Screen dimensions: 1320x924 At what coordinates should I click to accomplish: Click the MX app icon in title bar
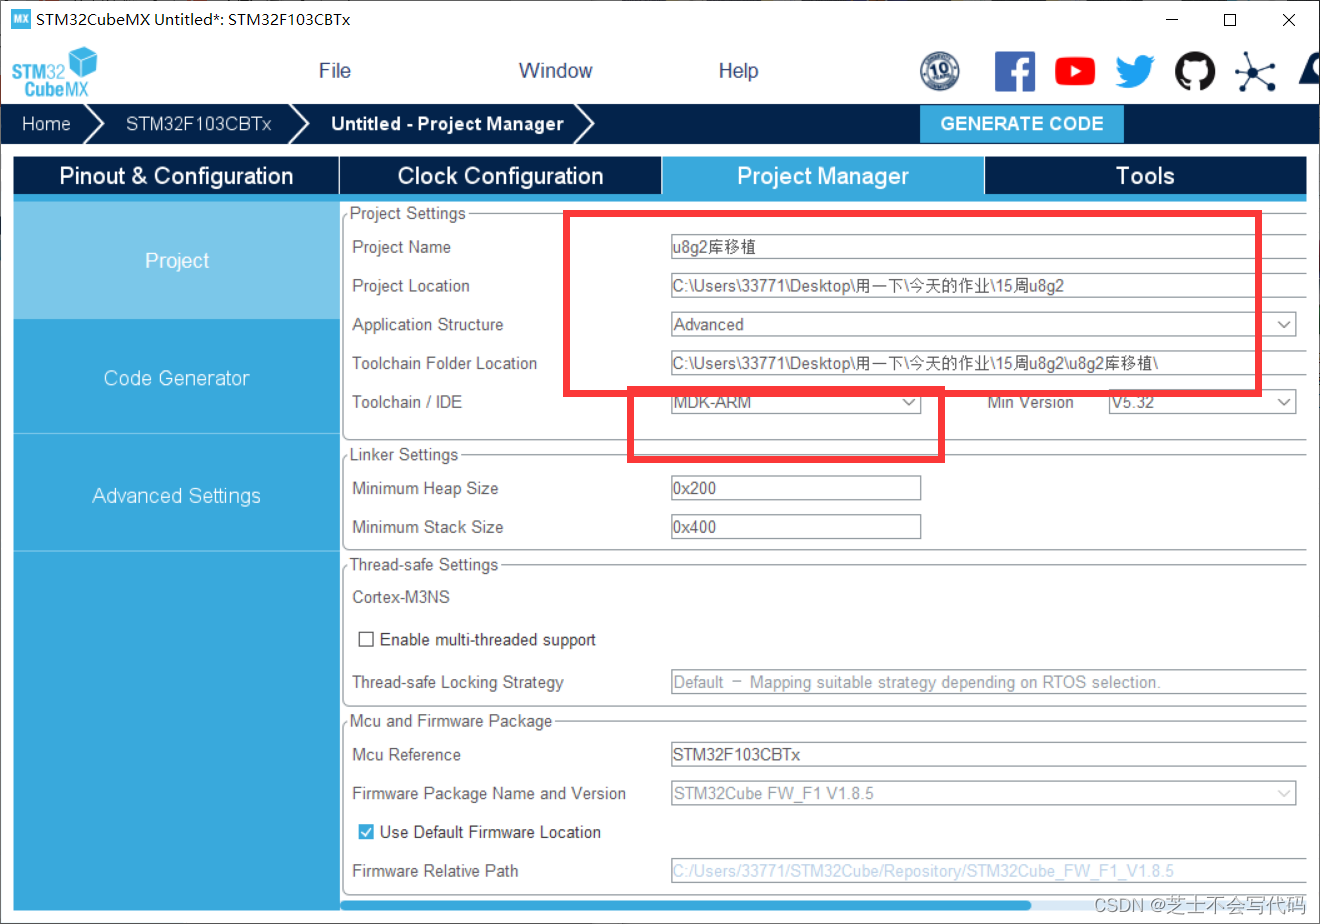pyautogui.click(x=21, y=19)
